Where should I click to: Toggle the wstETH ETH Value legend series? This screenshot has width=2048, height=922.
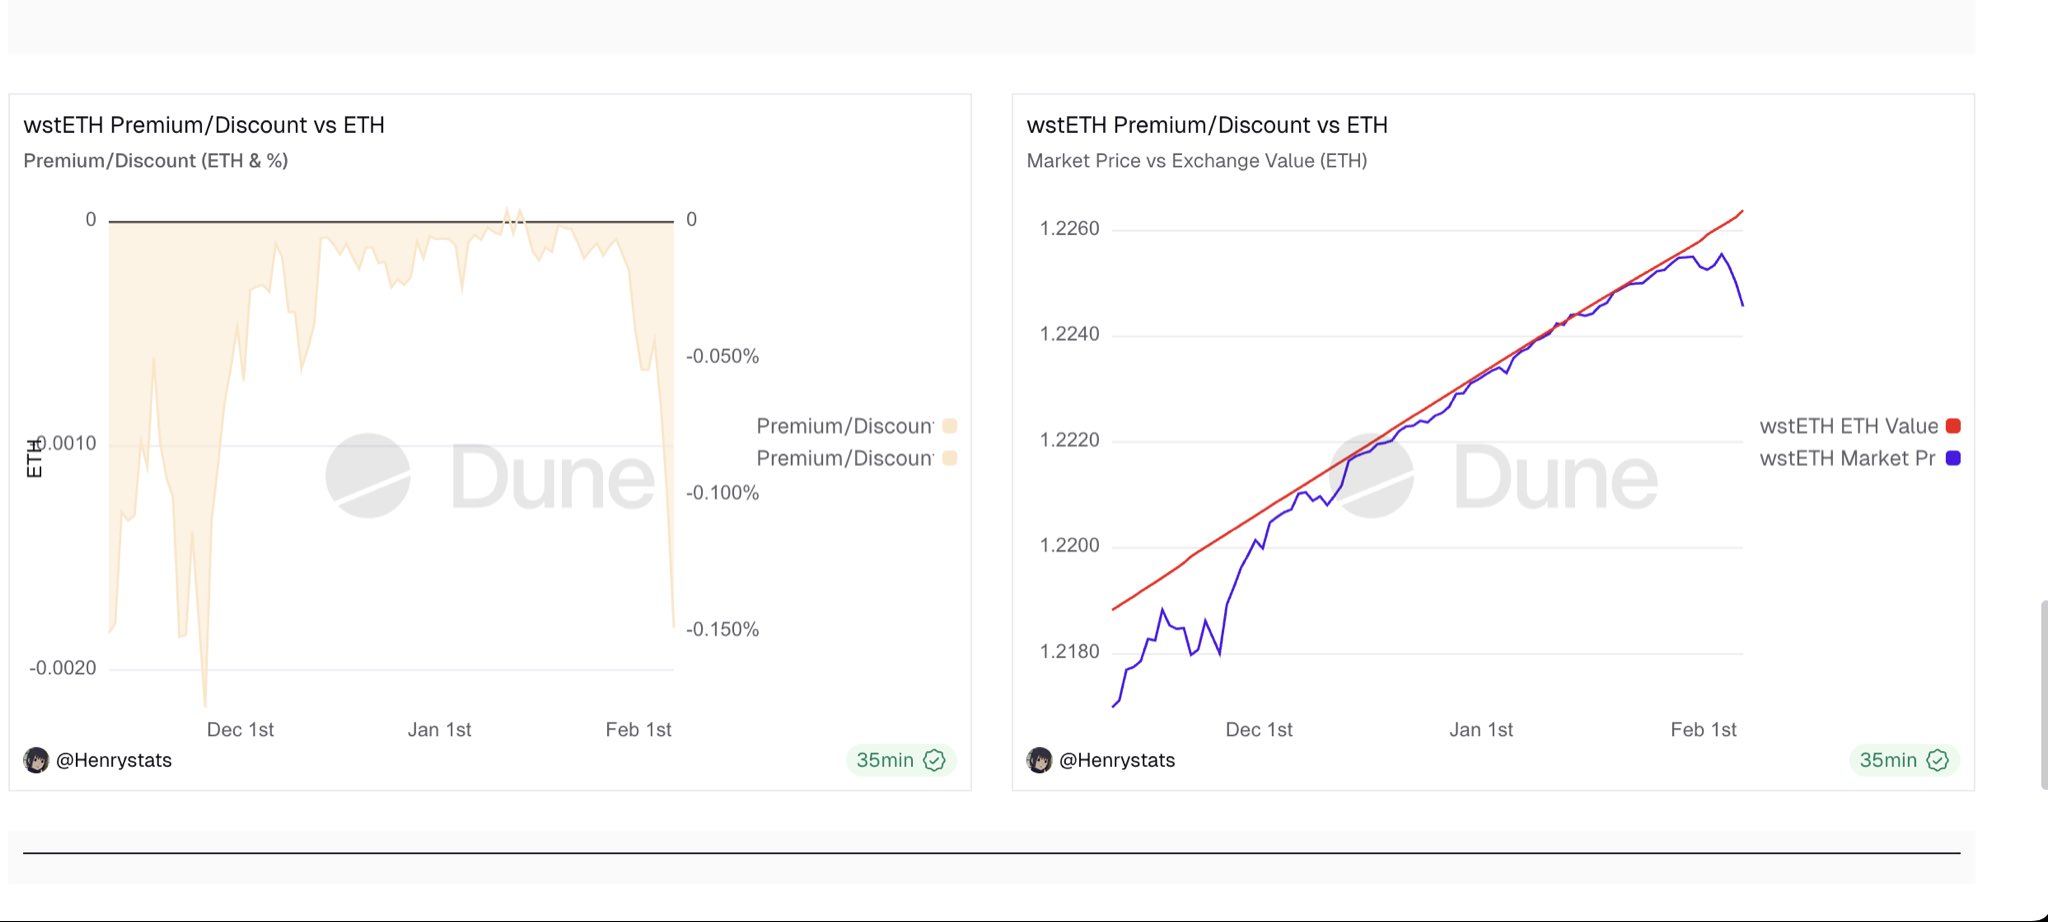1848,426
